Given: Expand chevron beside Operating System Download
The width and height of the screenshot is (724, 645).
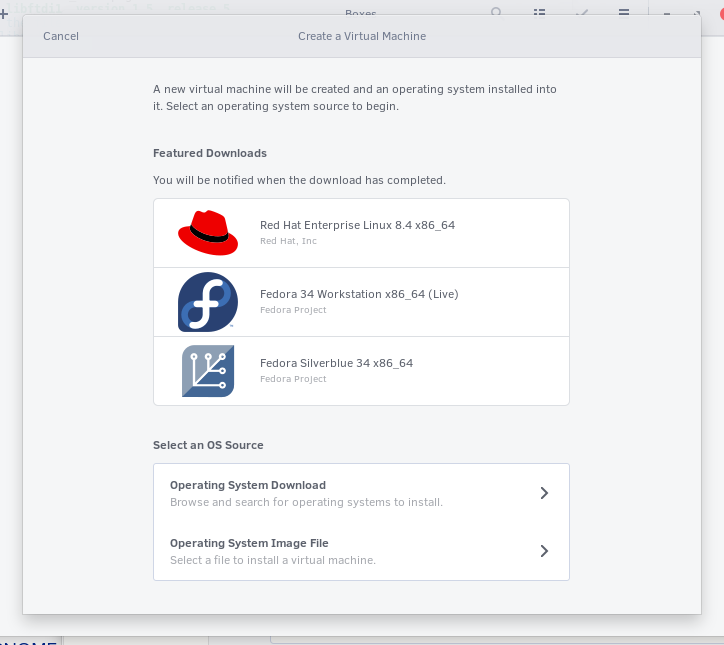Looking at the screenshot, I should pyautogui.click(x=544, y=493).
